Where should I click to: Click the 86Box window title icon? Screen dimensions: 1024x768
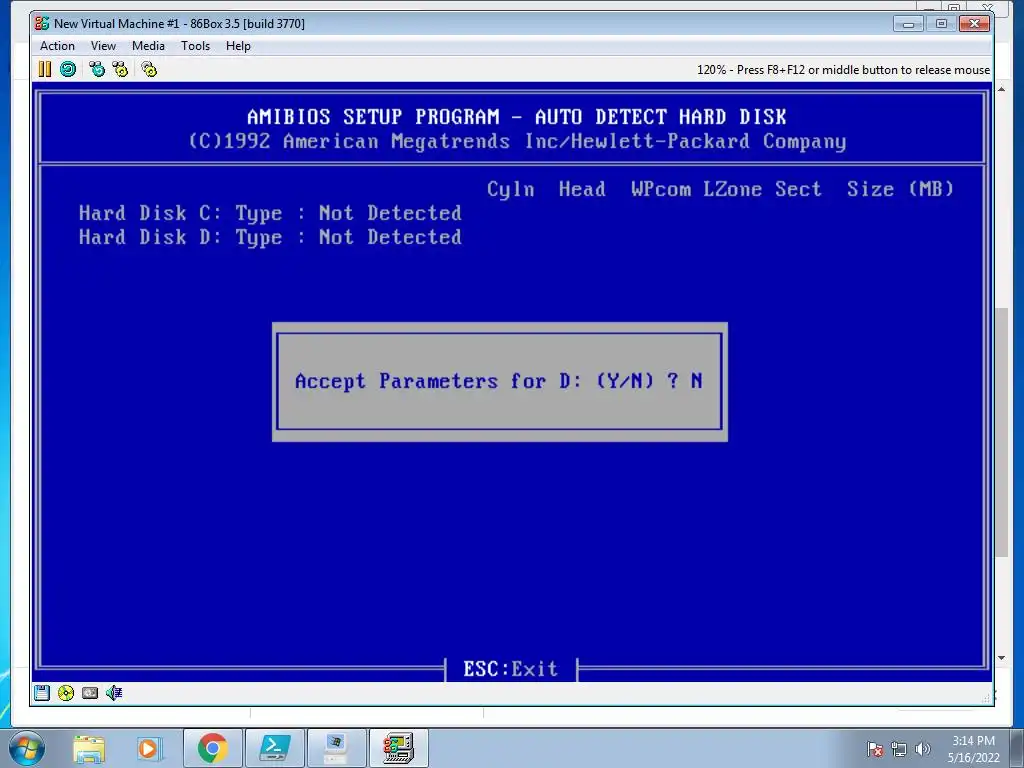point(42,24)
